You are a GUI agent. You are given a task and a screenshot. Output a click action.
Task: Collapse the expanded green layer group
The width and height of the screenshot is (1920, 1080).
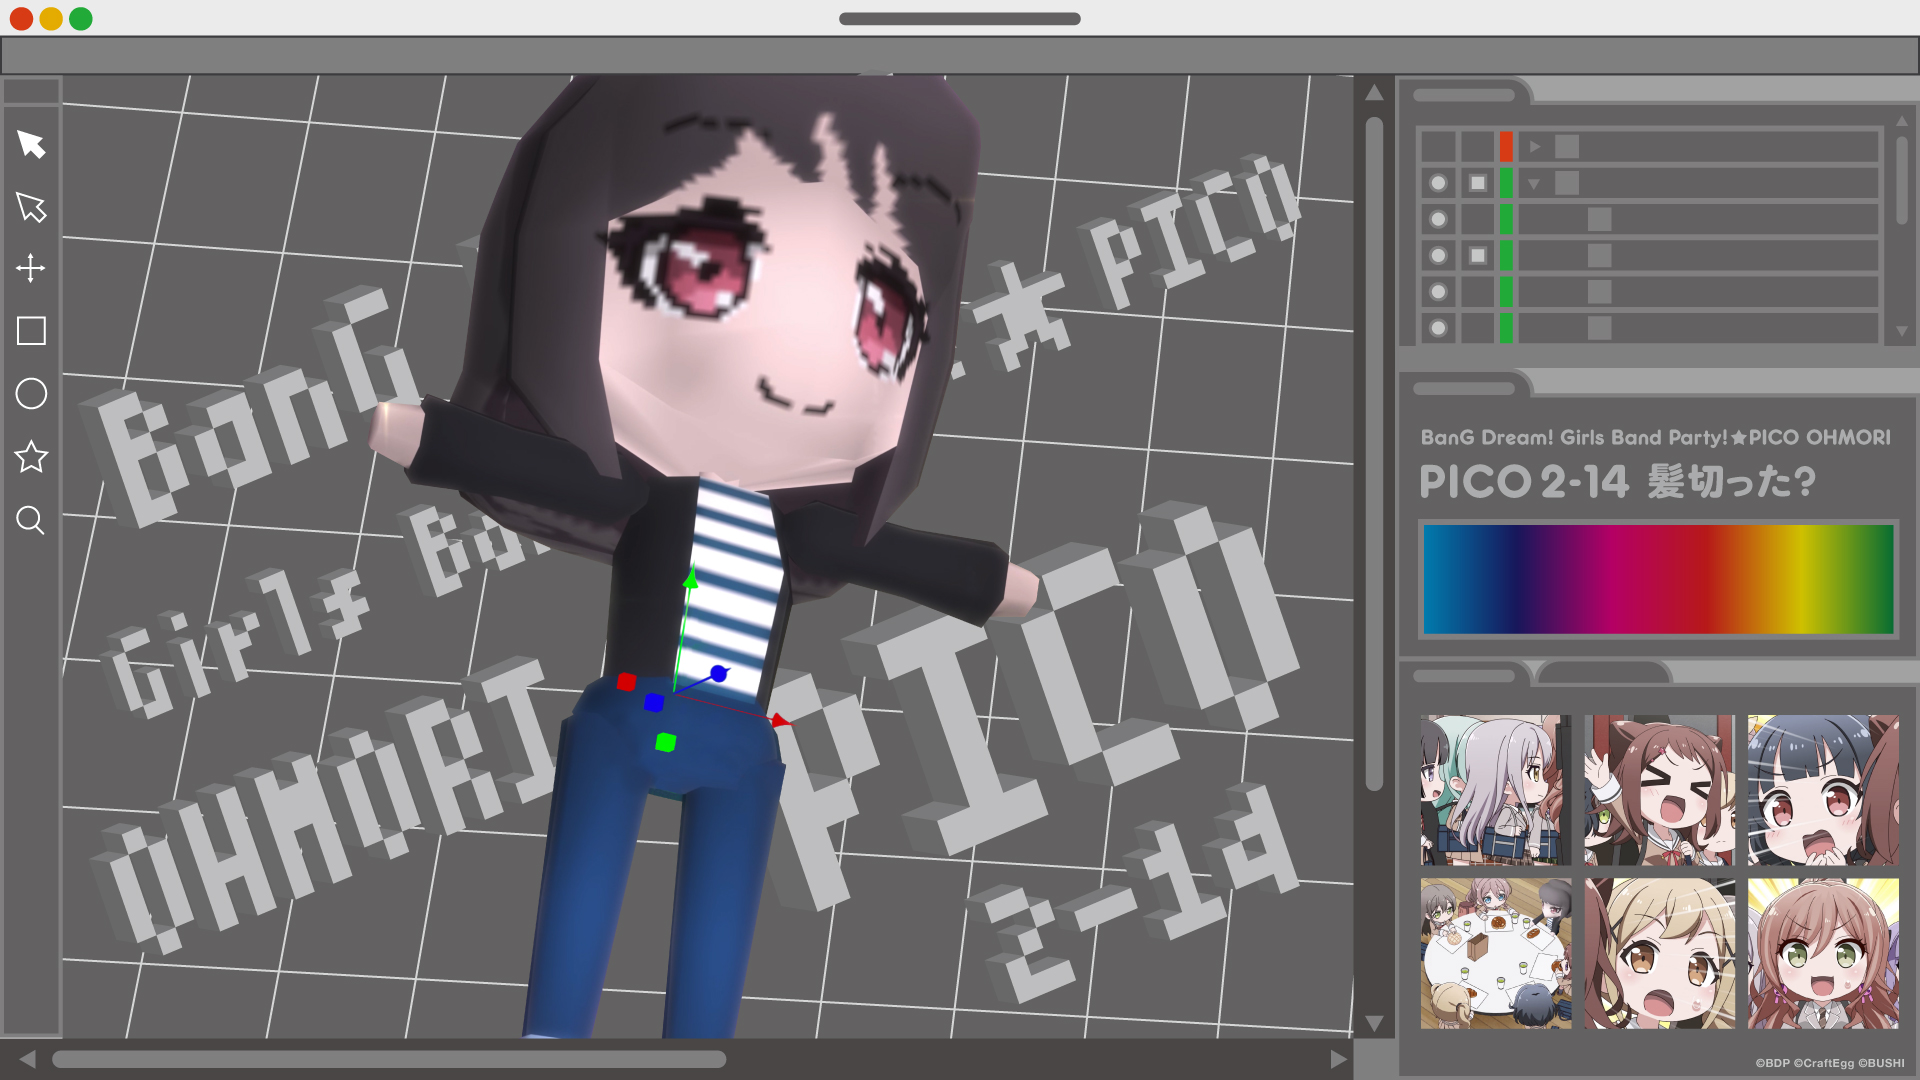(1534, 184)
